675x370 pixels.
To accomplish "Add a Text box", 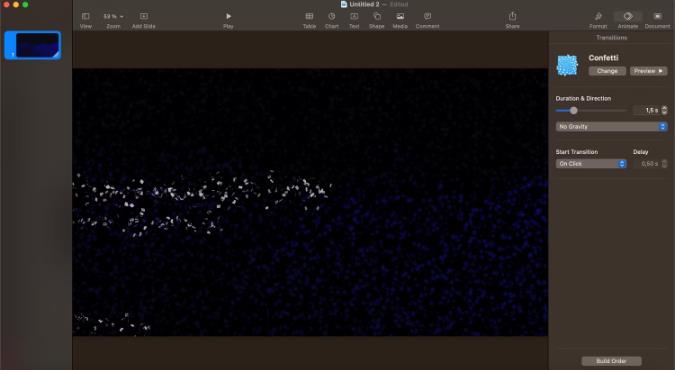I will coord(354,16).
